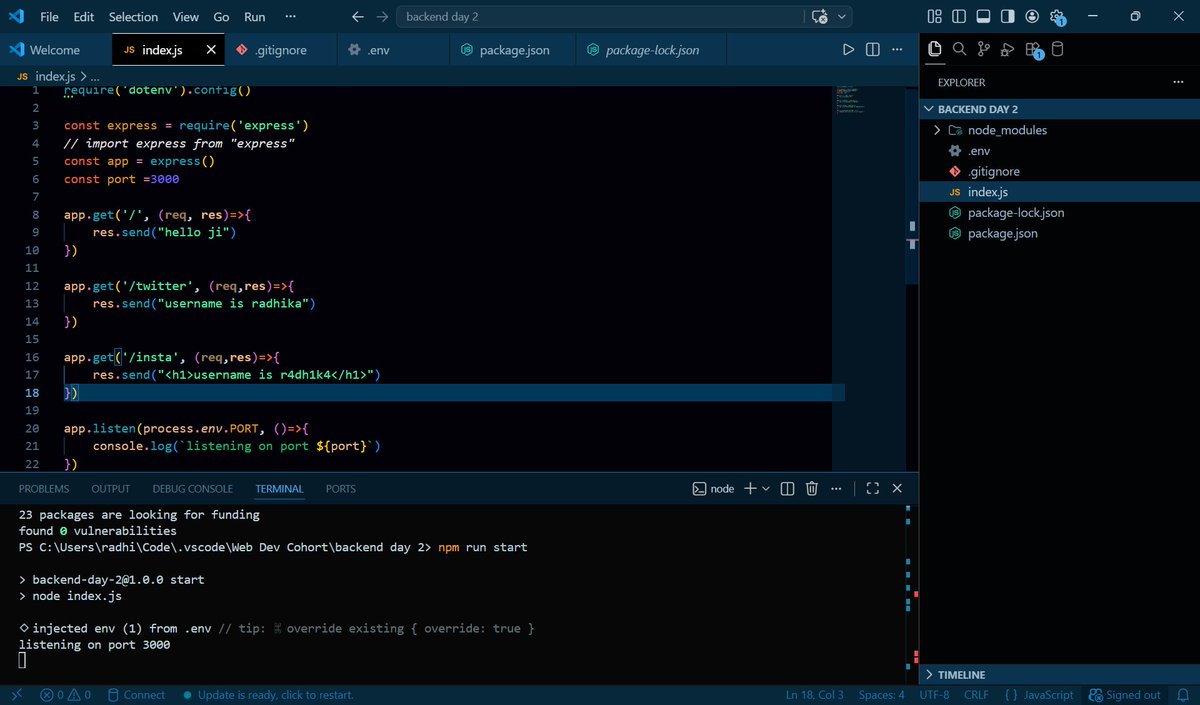Click the Signed out status item
1200x705 pixels.
pyautogui.click(x=1125, y=695)
